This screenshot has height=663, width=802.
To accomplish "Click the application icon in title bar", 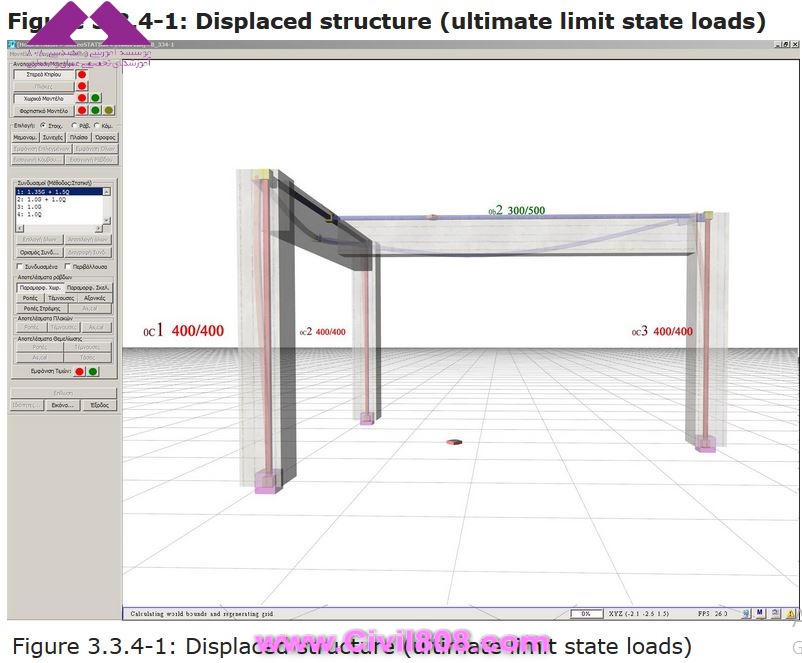I will pyautogui.click(x=12, y=45).
